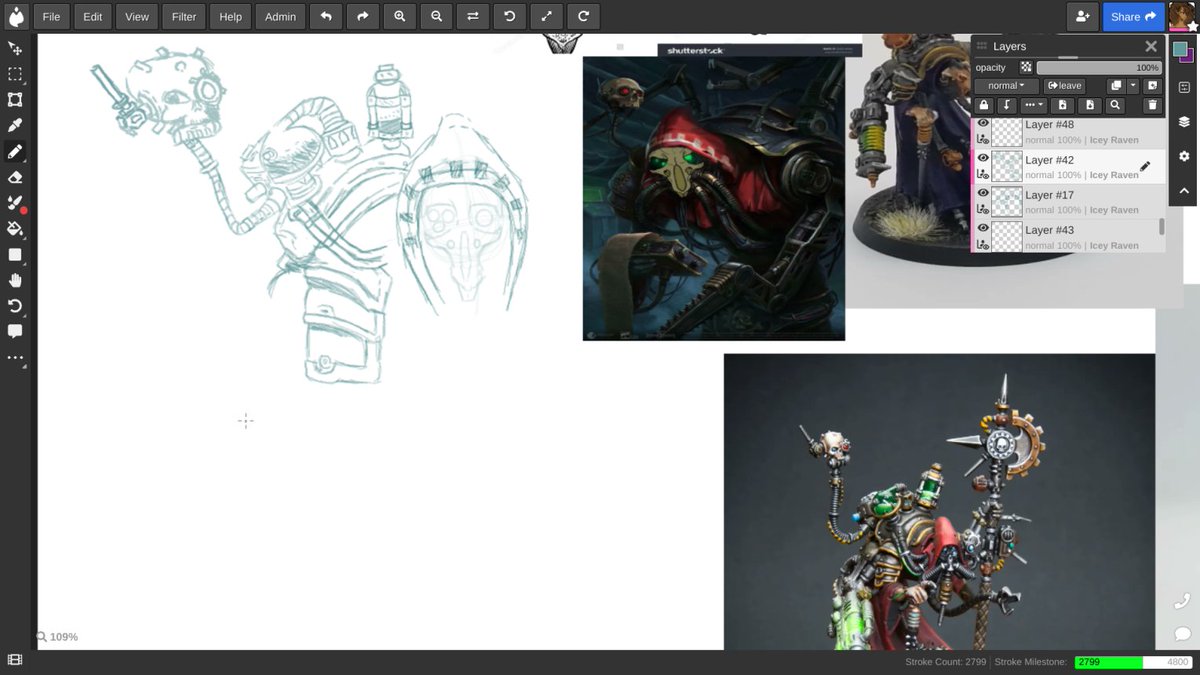Toggle the Layers panel icon in sidebar
The width and height of the screenshot is (1200, 675).
pyautogui.click(x=1184, y=121)
